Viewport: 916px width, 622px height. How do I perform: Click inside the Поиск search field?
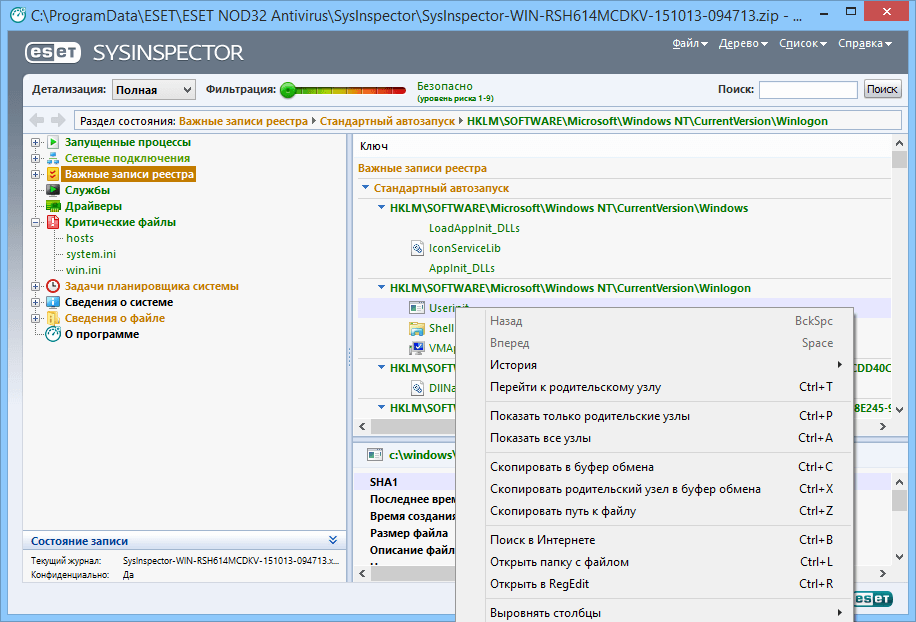808,89
